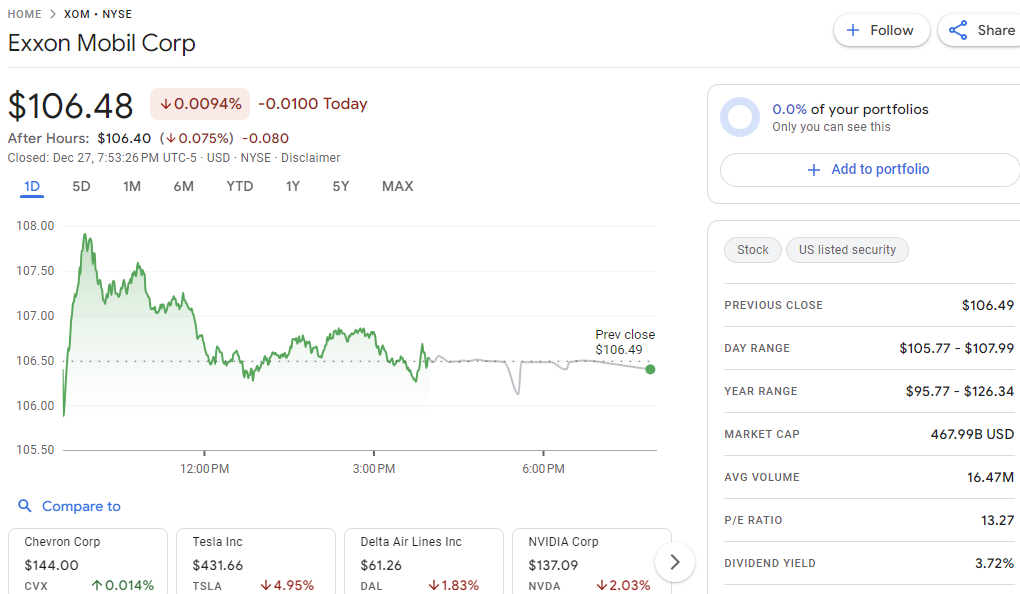
Task: Select the 1Y chart range
Action: coord(293,187)
